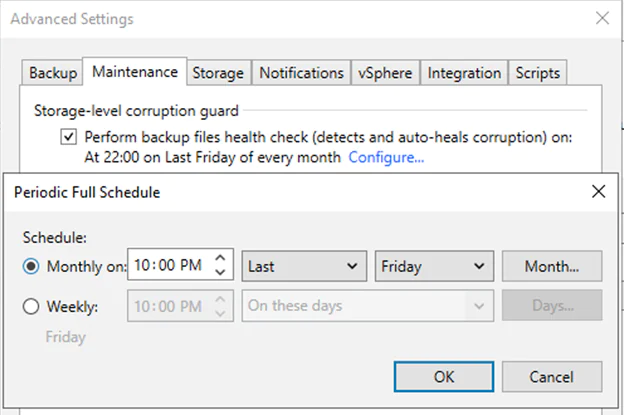The image size is (624, 415).
Task: Click the Configure link for health check
Action: [386, 157]
